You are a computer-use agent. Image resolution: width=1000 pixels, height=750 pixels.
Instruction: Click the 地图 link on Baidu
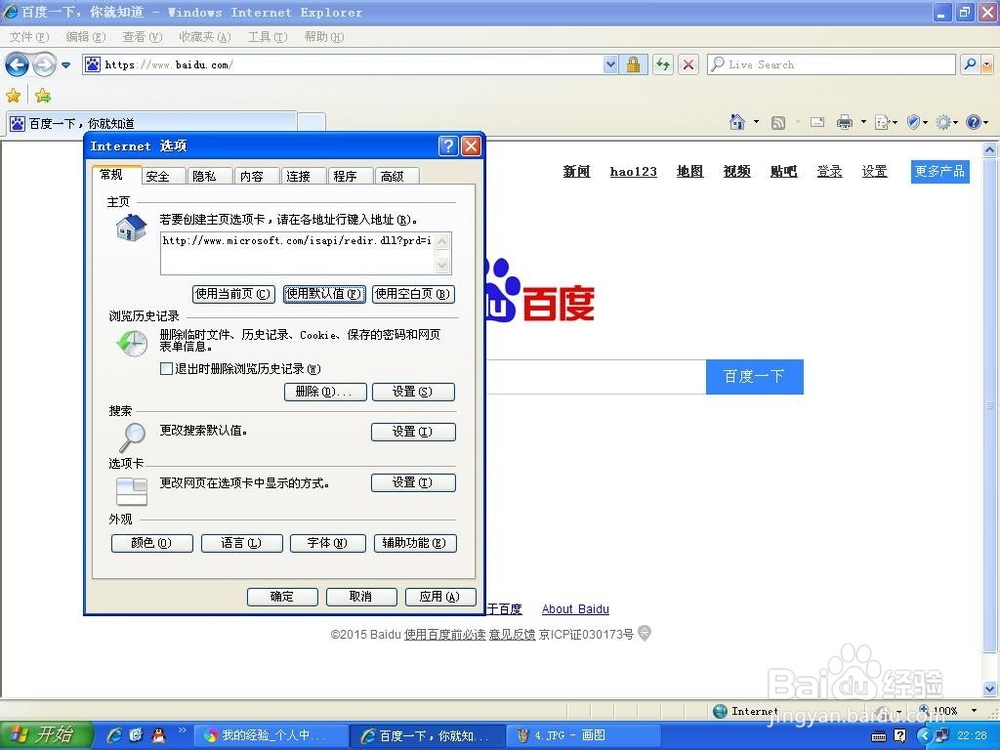690,171
